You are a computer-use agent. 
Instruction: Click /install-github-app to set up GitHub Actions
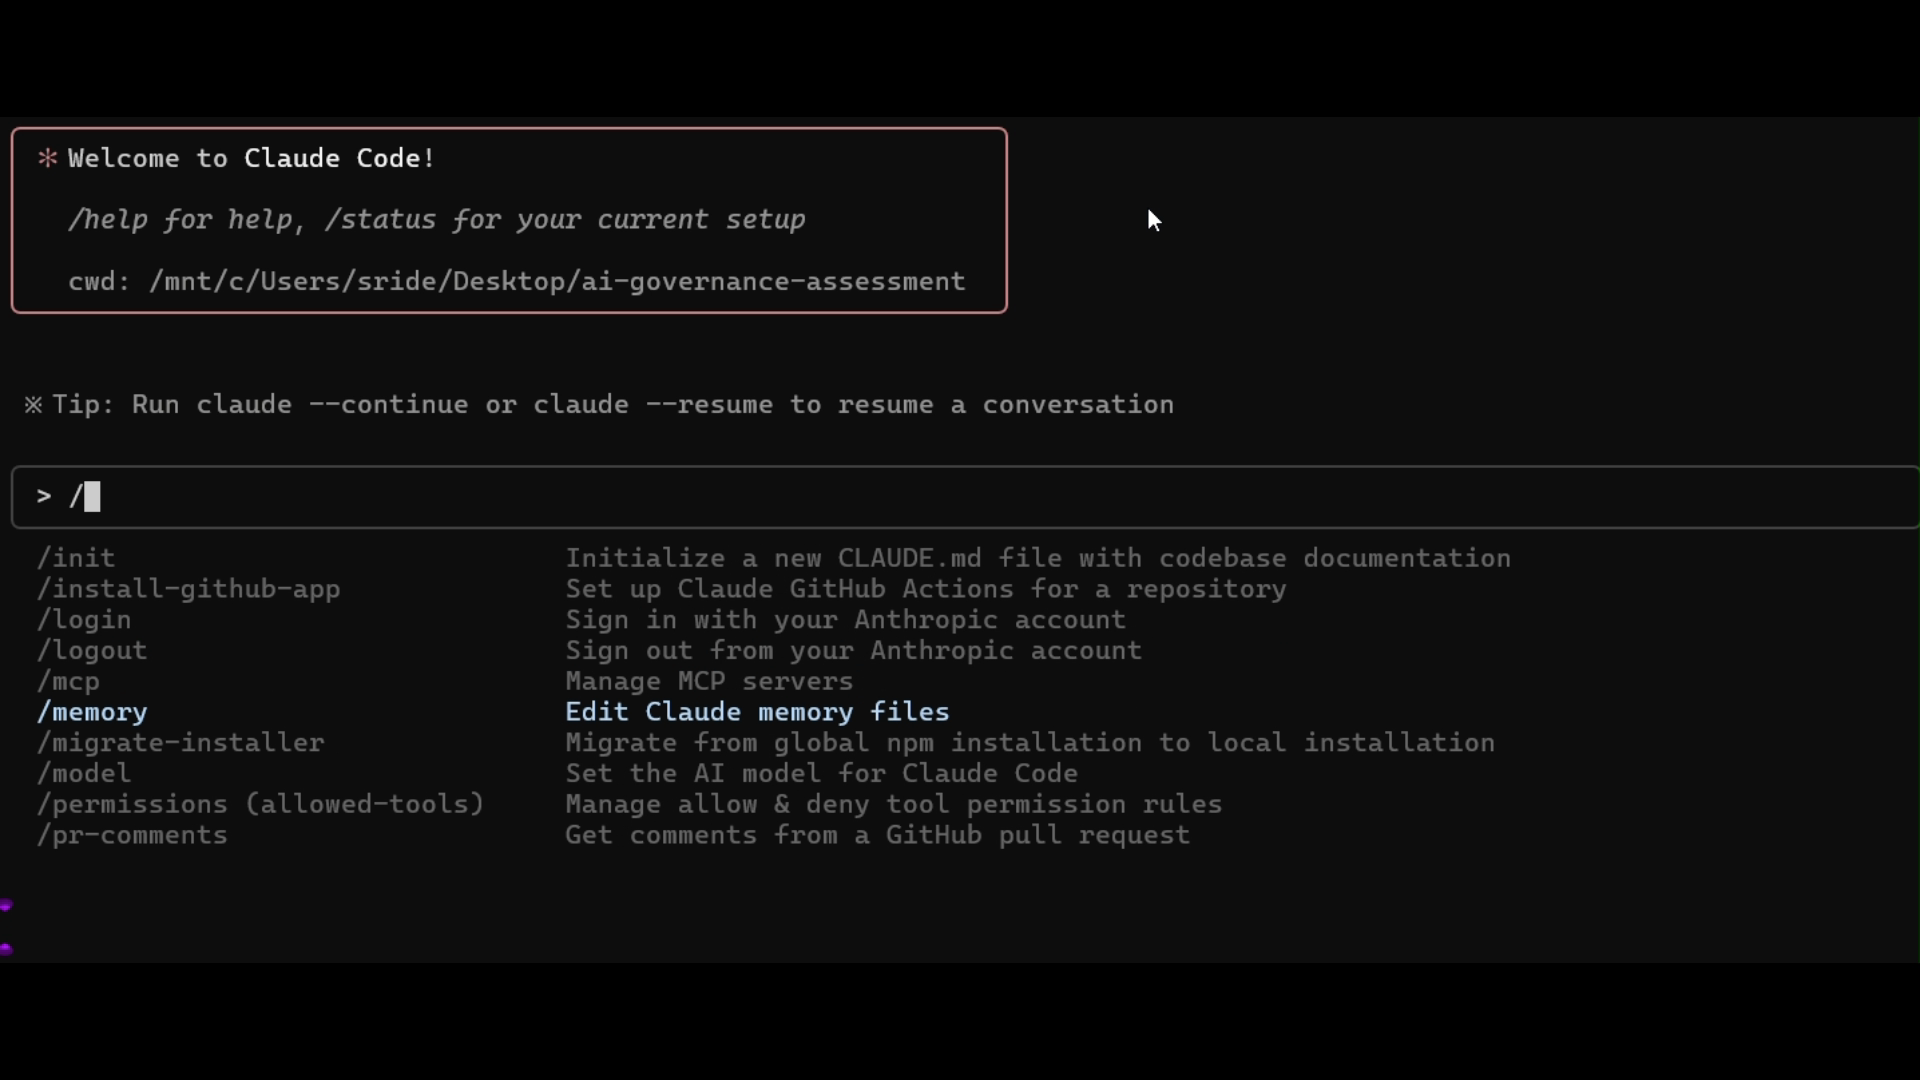tap(189, 589)
